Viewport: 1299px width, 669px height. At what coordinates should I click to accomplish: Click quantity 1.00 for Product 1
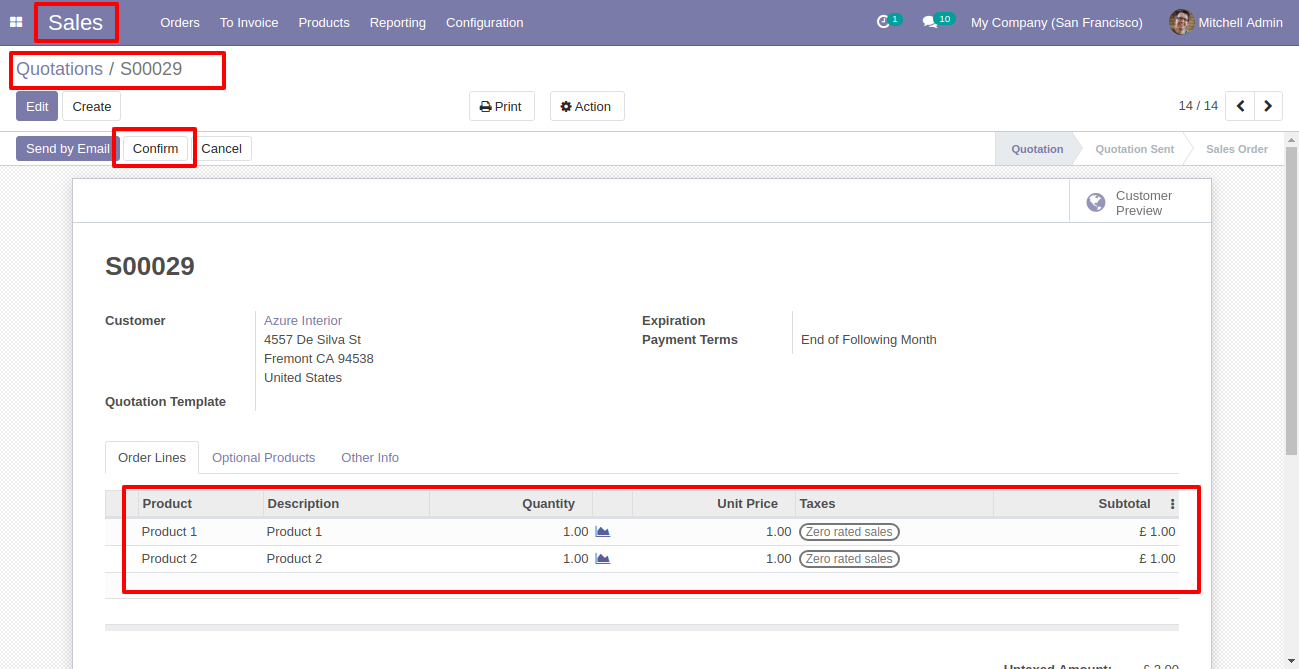[x=575, y=532]
